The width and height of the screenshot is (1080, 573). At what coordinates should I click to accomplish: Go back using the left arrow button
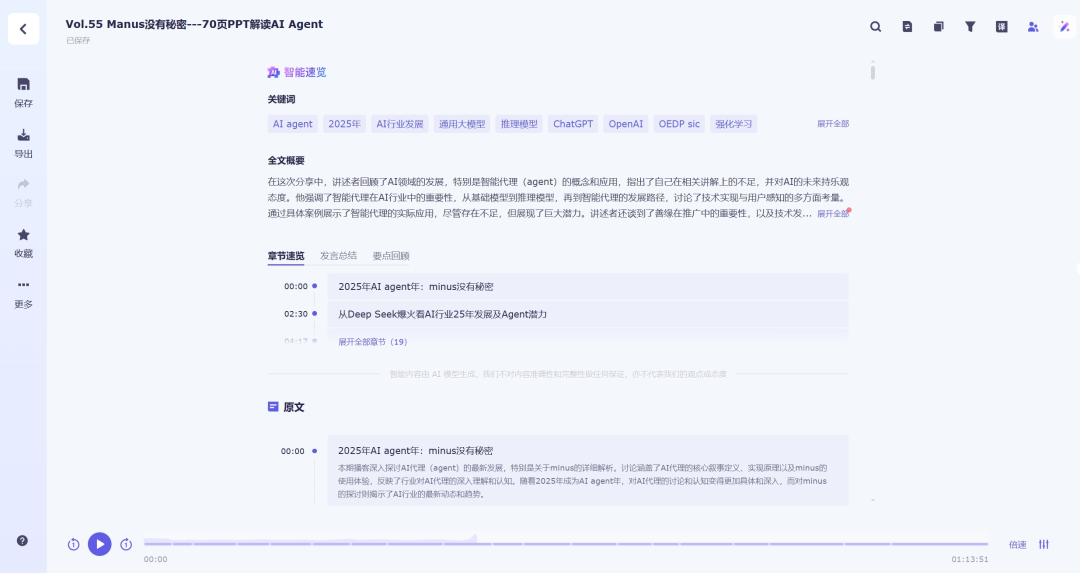pyautogui.click(x=23, y=29)
